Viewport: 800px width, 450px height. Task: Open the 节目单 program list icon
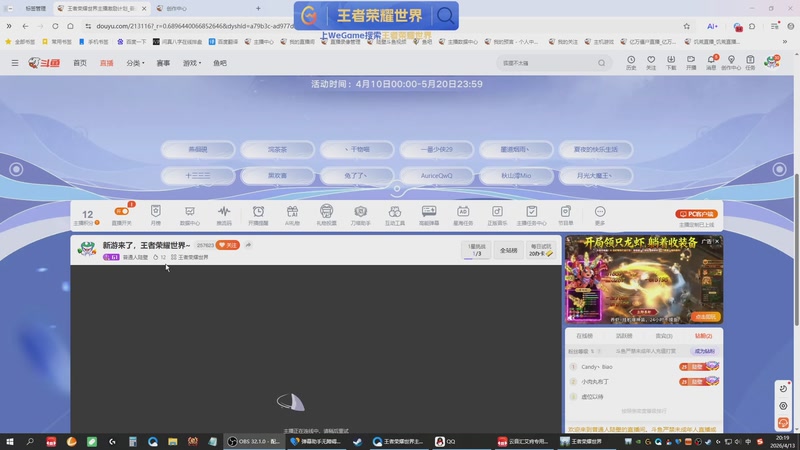tap(566, 215)
